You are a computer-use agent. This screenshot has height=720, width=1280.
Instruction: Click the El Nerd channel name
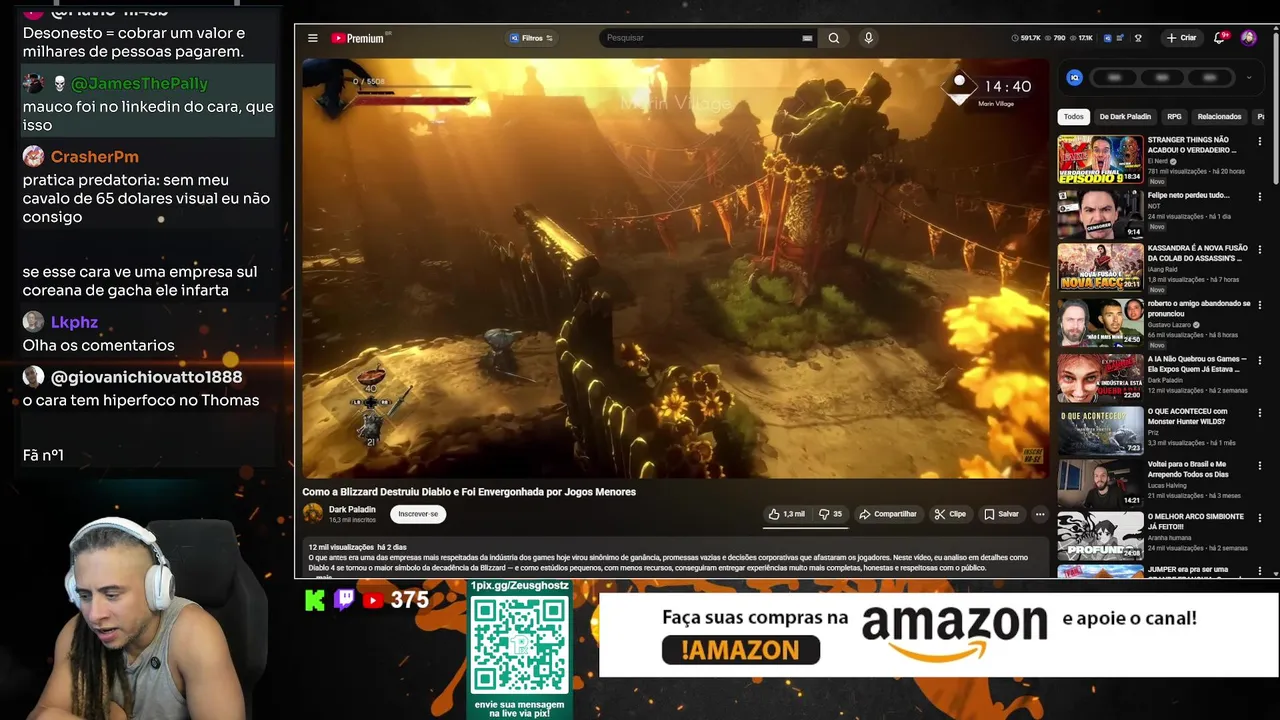(1158, 161)
